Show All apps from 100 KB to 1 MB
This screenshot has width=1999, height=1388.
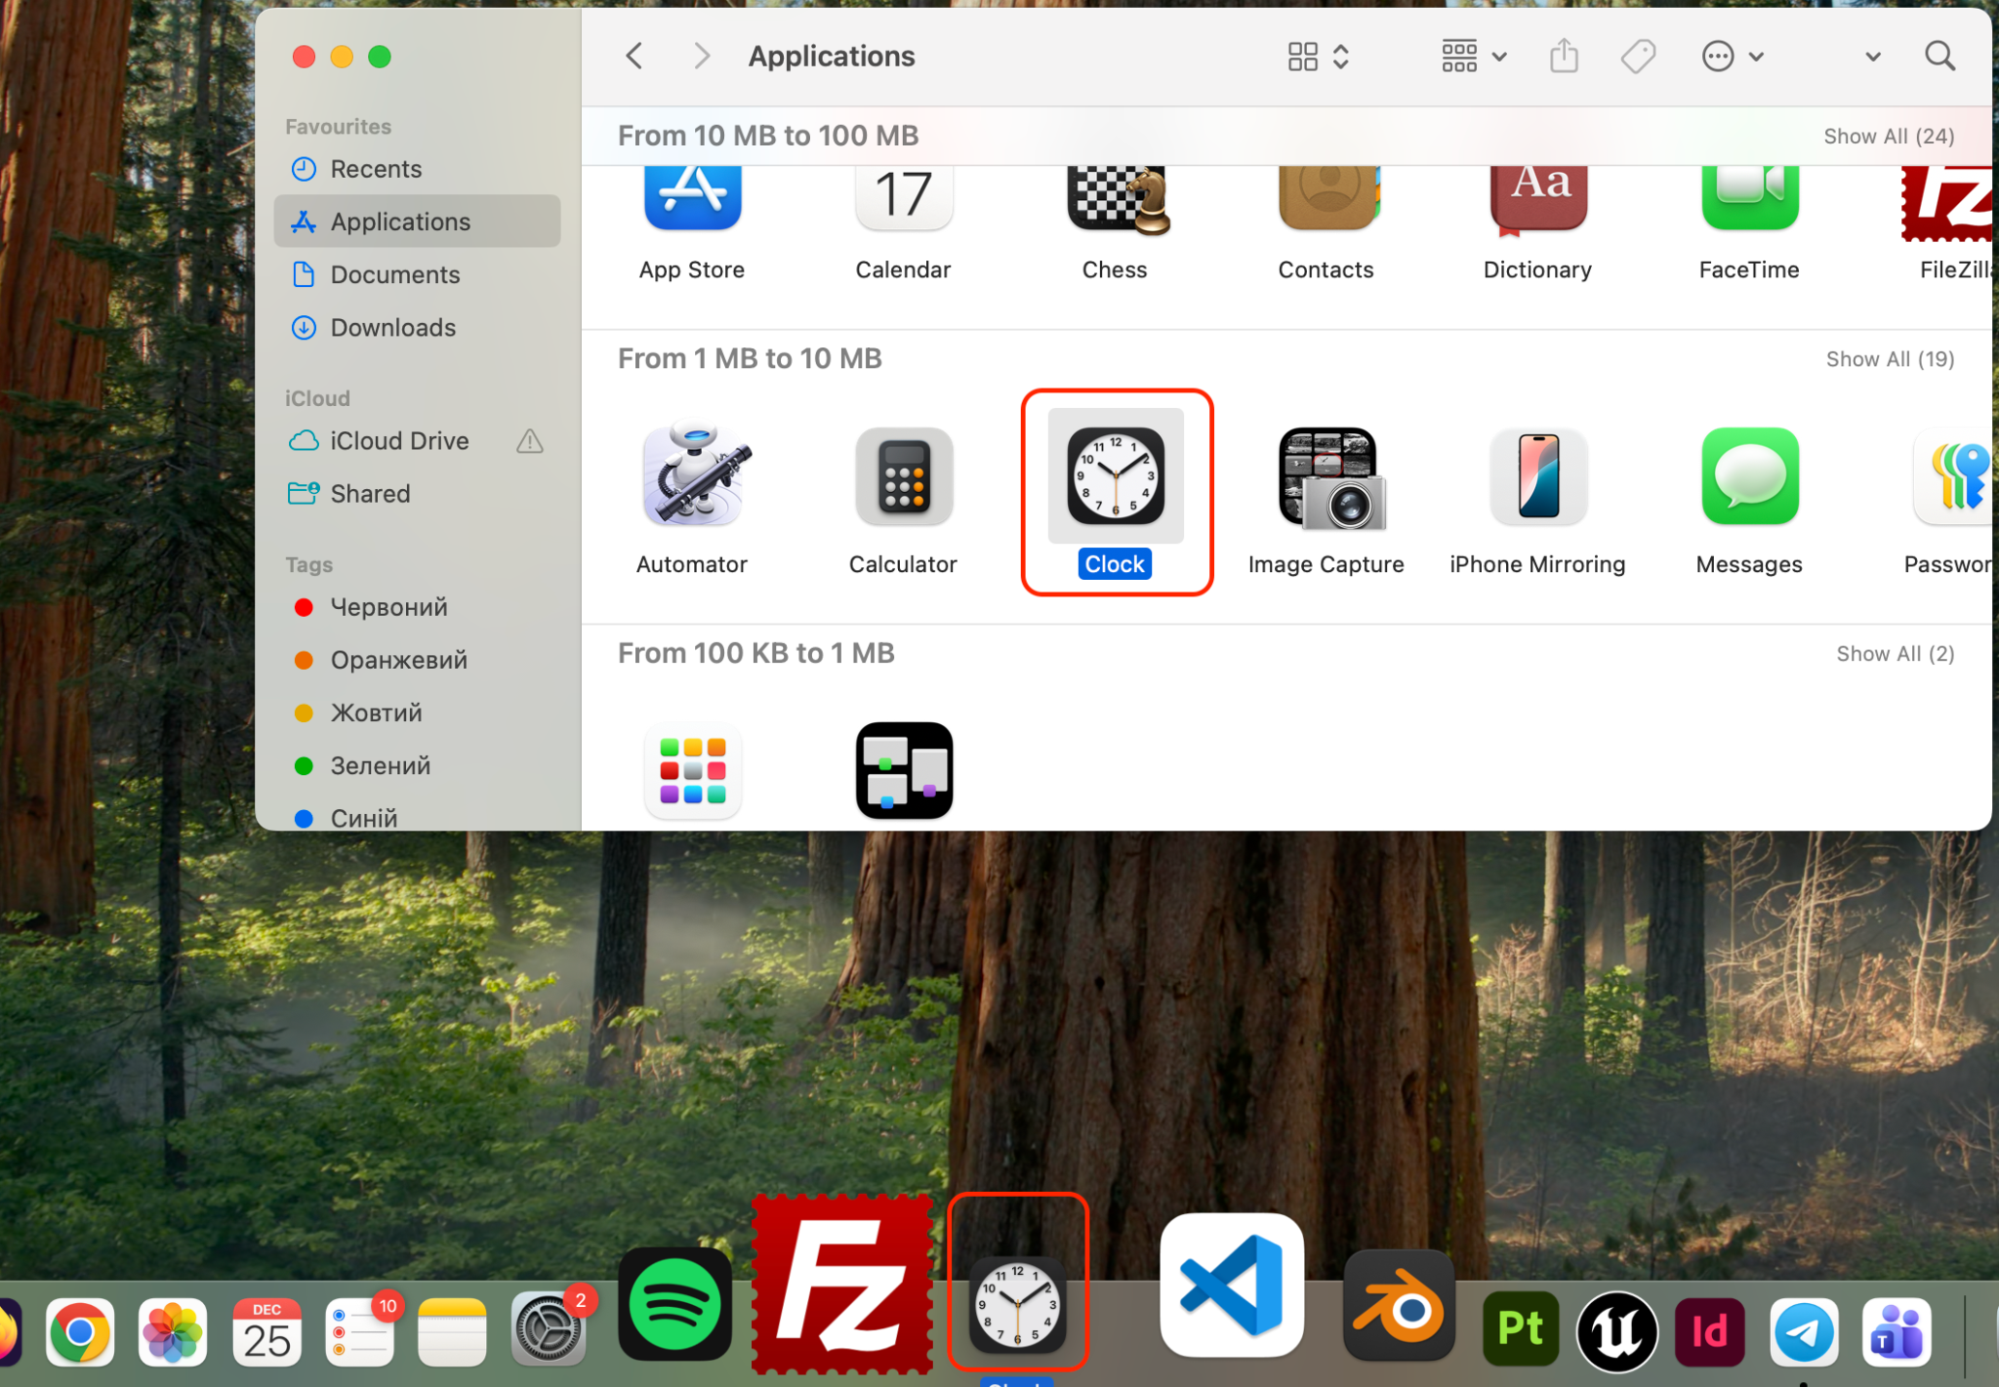1894,653
